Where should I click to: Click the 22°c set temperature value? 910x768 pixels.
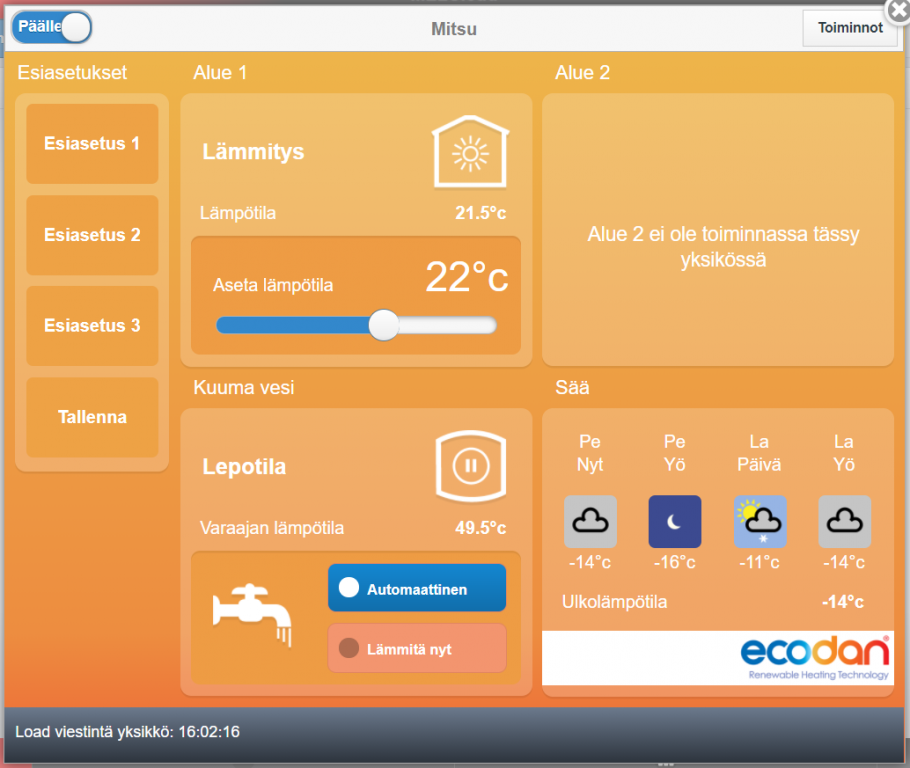pos(466,278)
